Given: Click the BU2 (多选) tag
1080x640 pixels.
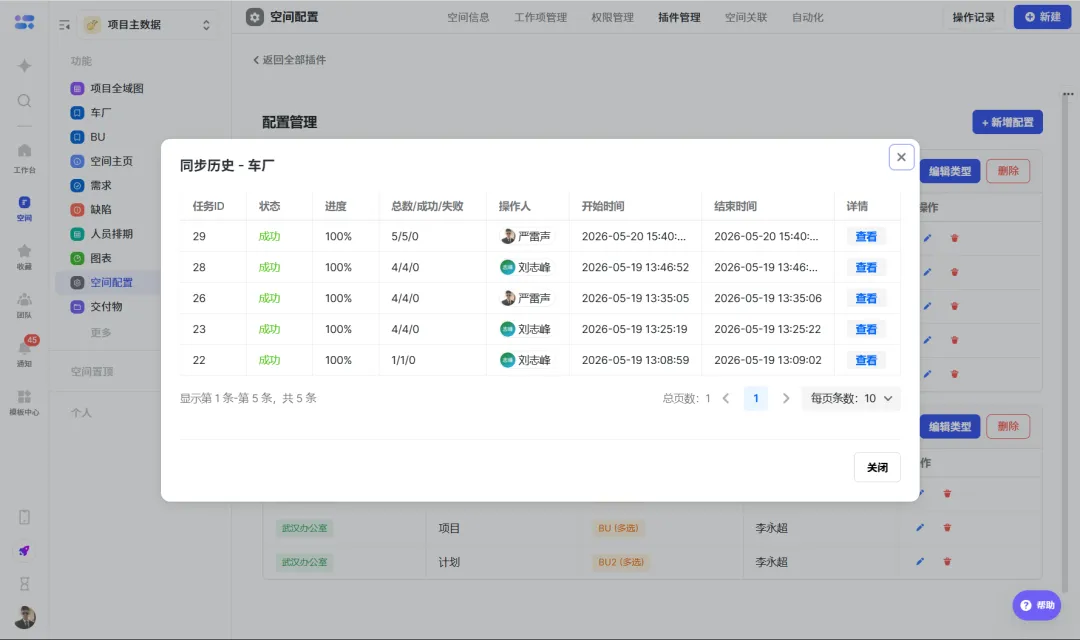Looking at the screenshot, I should tap(621, 562).
